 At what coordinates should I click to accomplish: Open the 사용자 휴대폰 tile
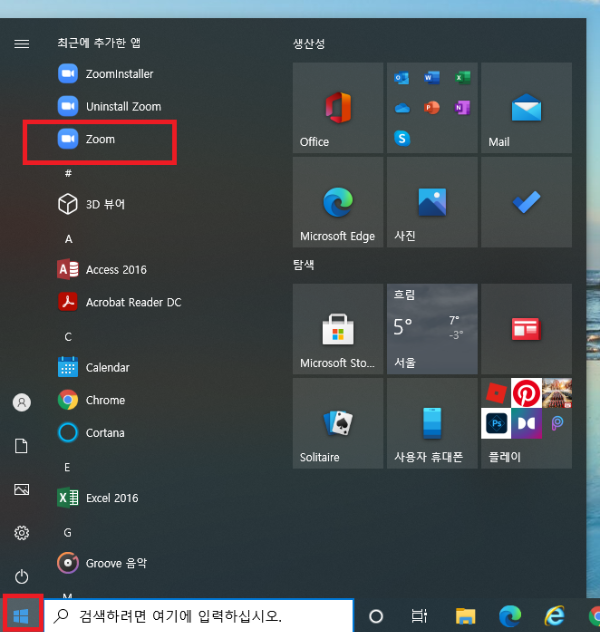pyautogui.click(x=432, y=423)
